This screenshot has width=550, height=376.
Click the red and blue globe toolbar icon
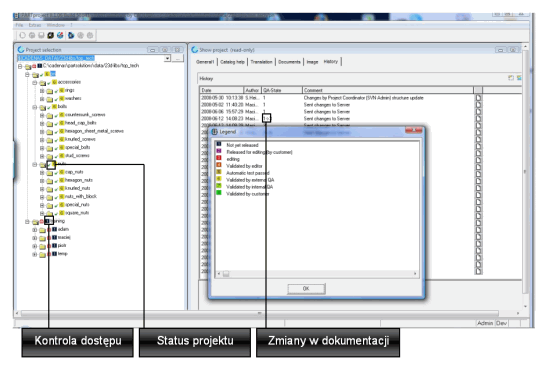pyautogui.click(x=60, y=35)
